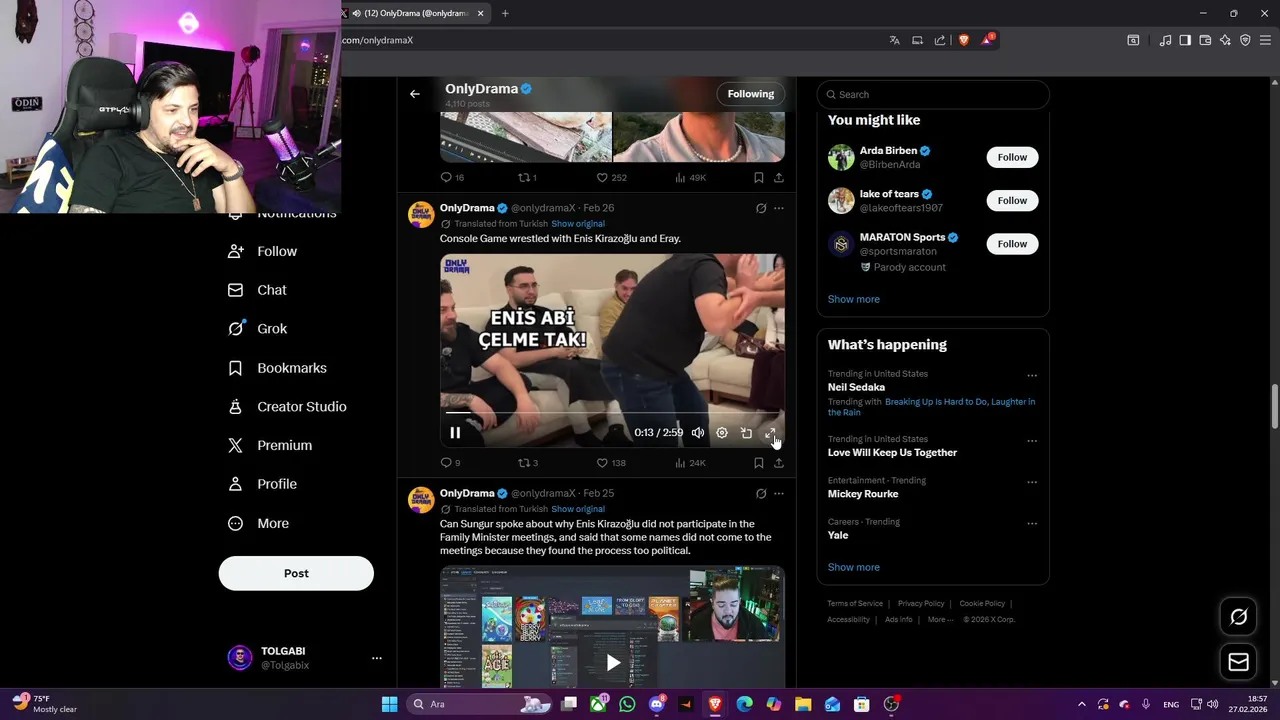Open Bookmarks in the sidebar
The image size is (1280, 720).
278,368
